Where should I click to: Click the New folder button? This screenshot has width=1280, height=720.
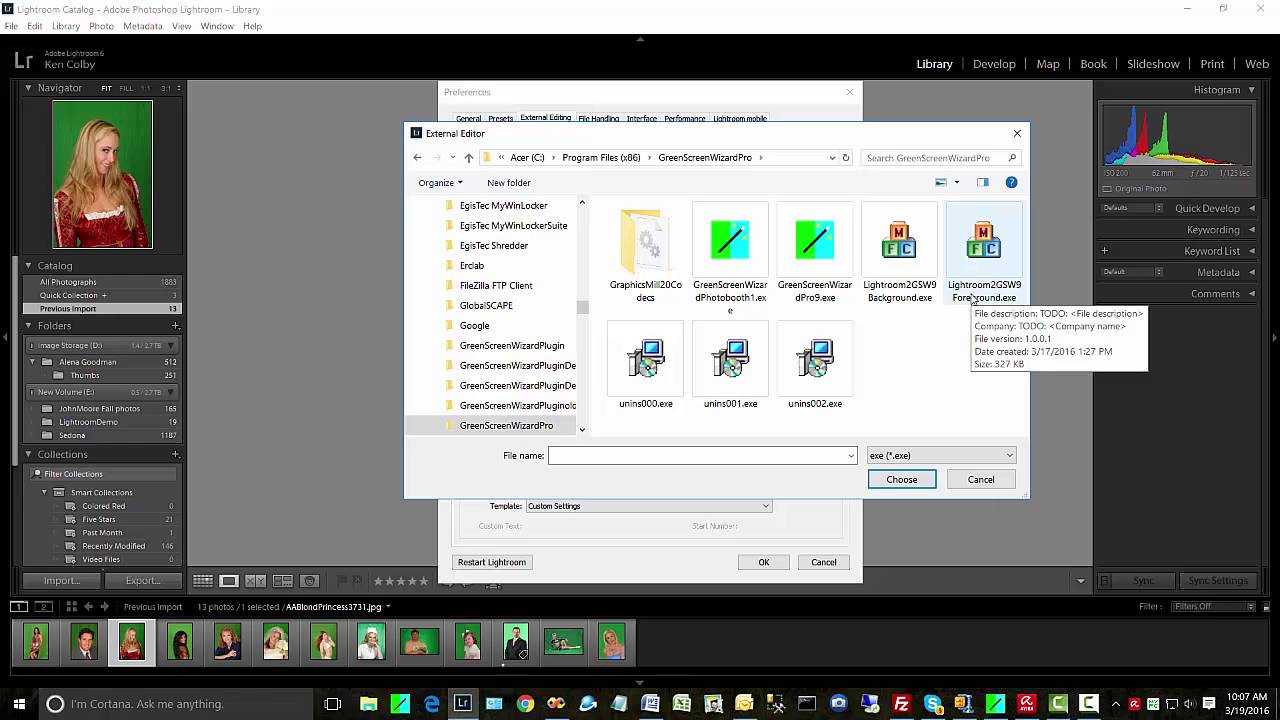[x=509, y=182]
